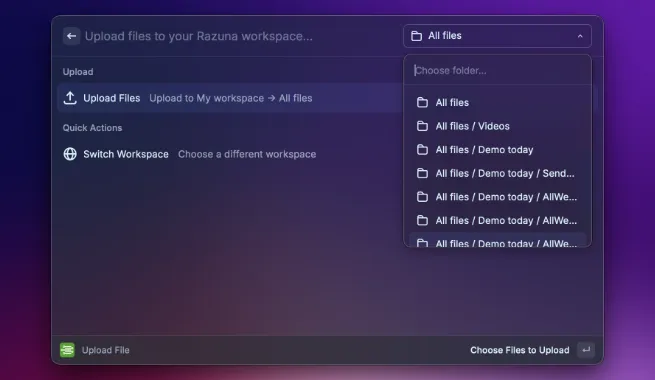
Task: Click folder icon next to All files / Demo today
Action: tap(422, 149)
